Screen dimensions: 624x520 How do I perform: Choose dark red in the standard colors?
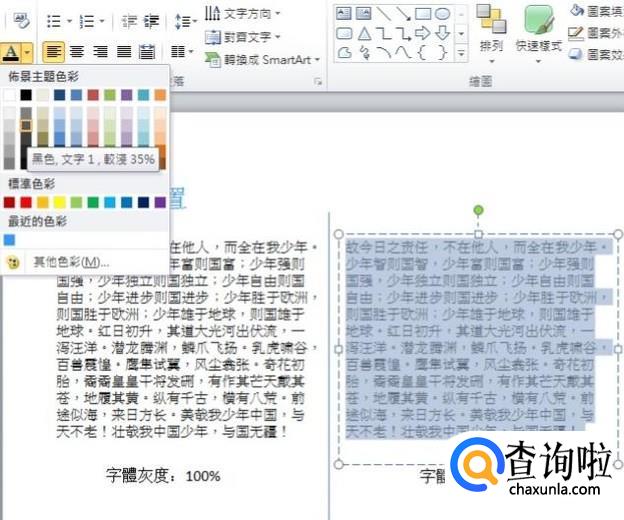[10, 203]
